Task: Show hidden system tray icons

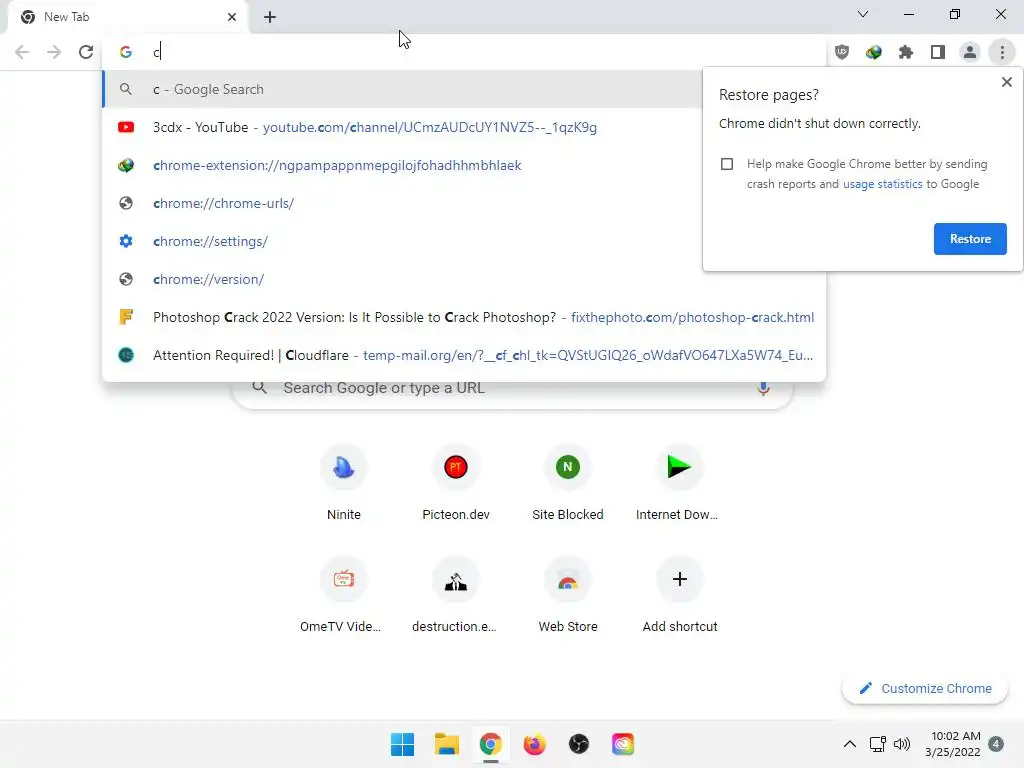Action: pyautogui.click(x=849, y=744)
